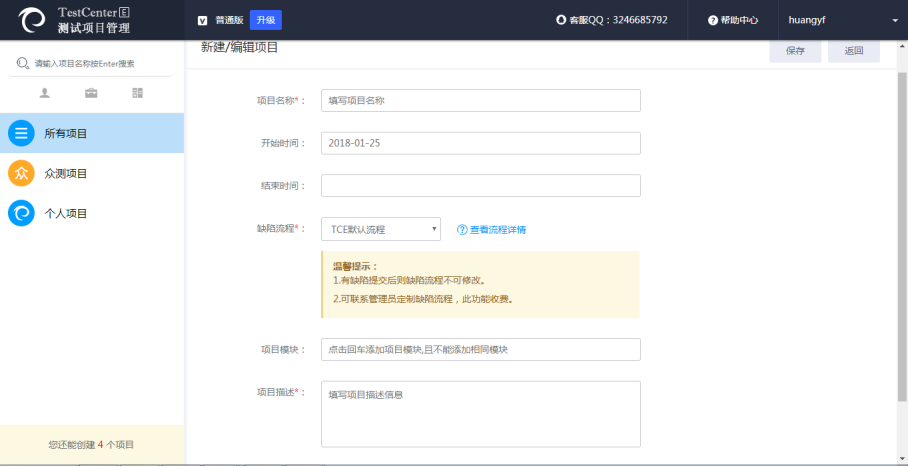This screenshot has height=466, width=908.
Task: Click the TestCenter swirl logo
Action: click(32, 20)
